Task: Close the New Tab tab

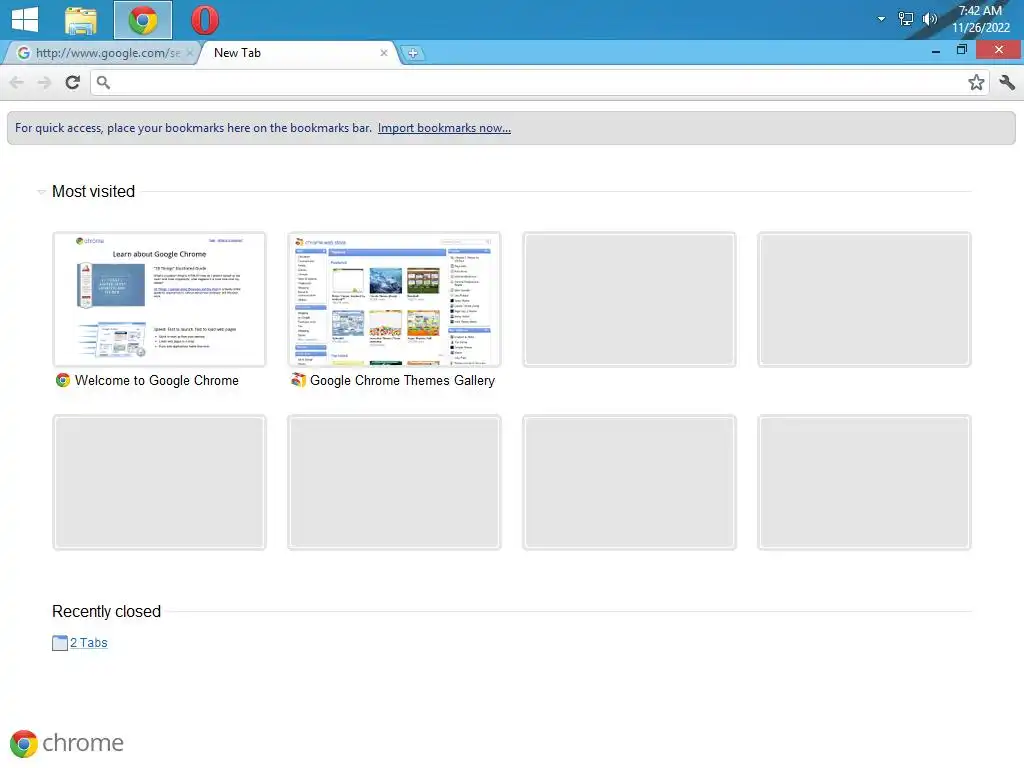Action: 384,53
